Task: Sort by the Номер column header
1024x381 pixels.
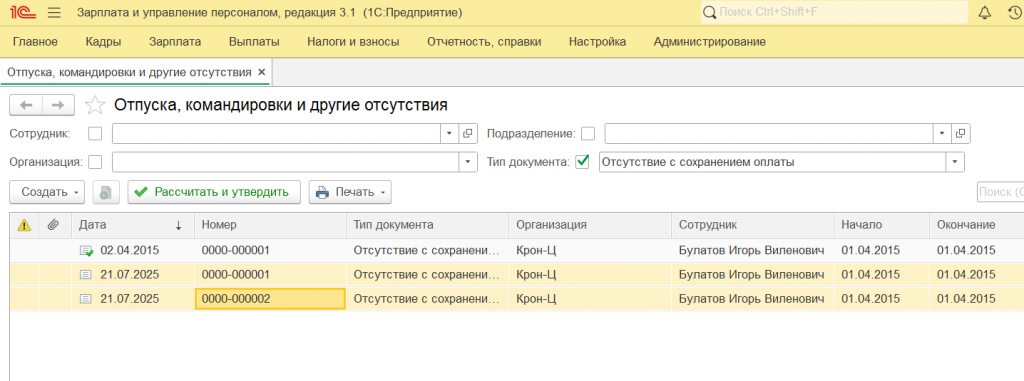Action: point(270,225)
